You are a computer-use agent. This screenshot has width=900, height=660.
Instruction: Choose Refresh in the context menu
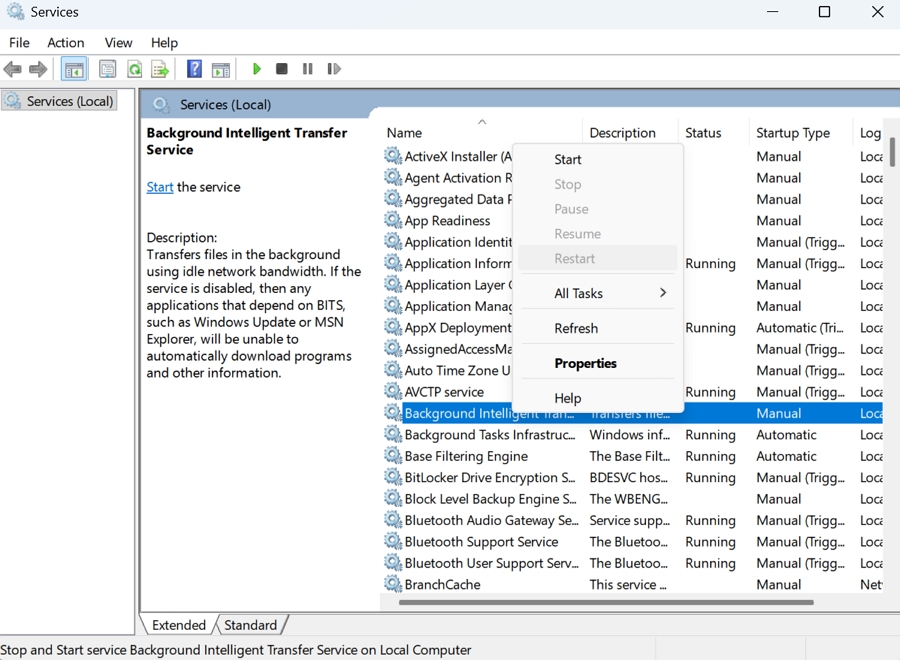[576, 328]
